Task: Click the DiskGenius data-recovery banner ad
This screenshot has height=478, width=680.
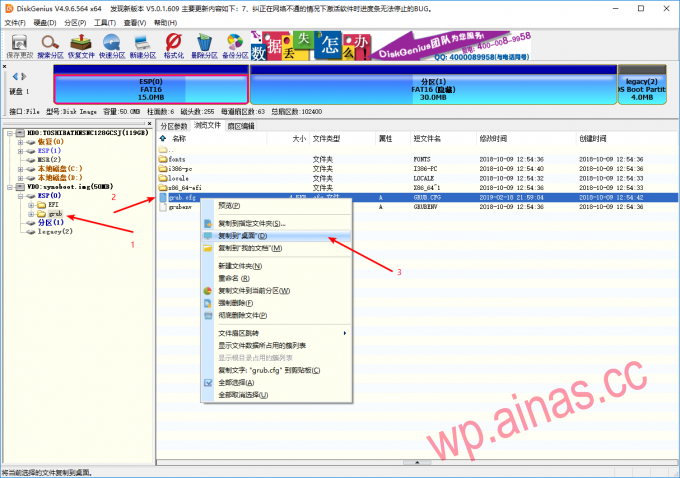Action: pos(391,46)
